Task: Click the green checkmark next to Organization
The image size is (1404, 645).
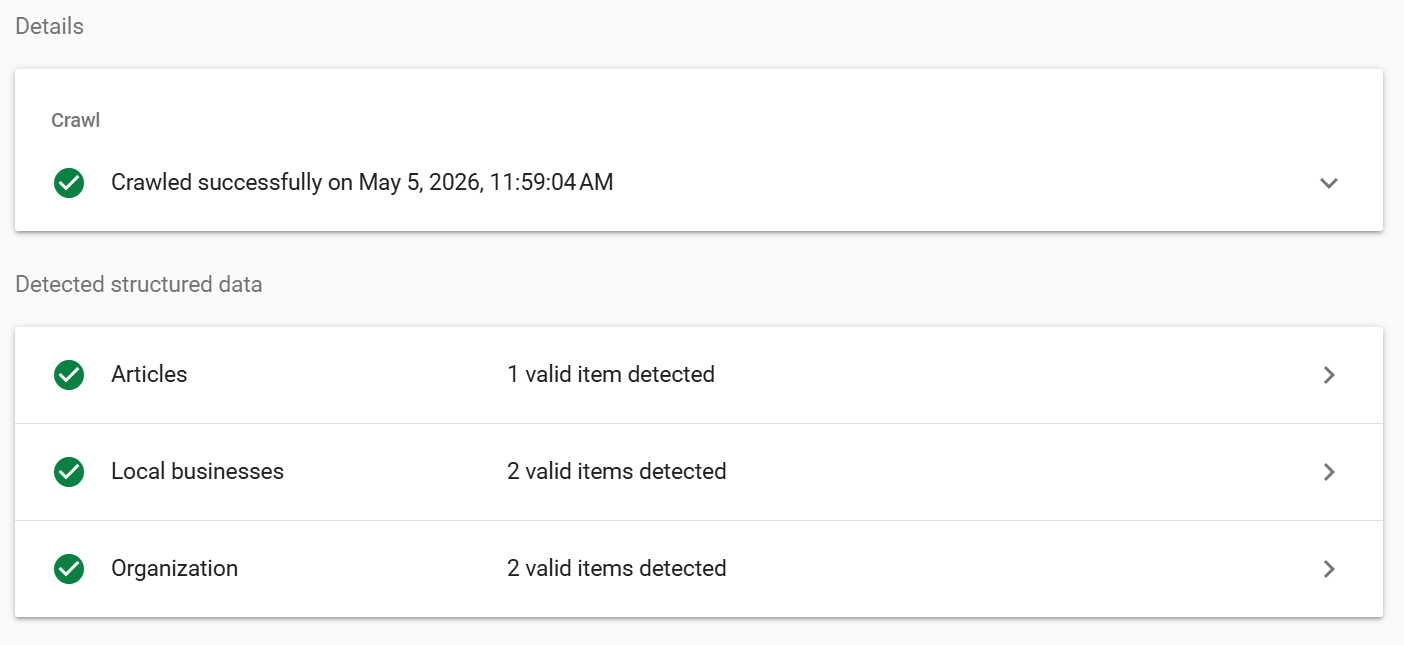Action: point(69,569)
